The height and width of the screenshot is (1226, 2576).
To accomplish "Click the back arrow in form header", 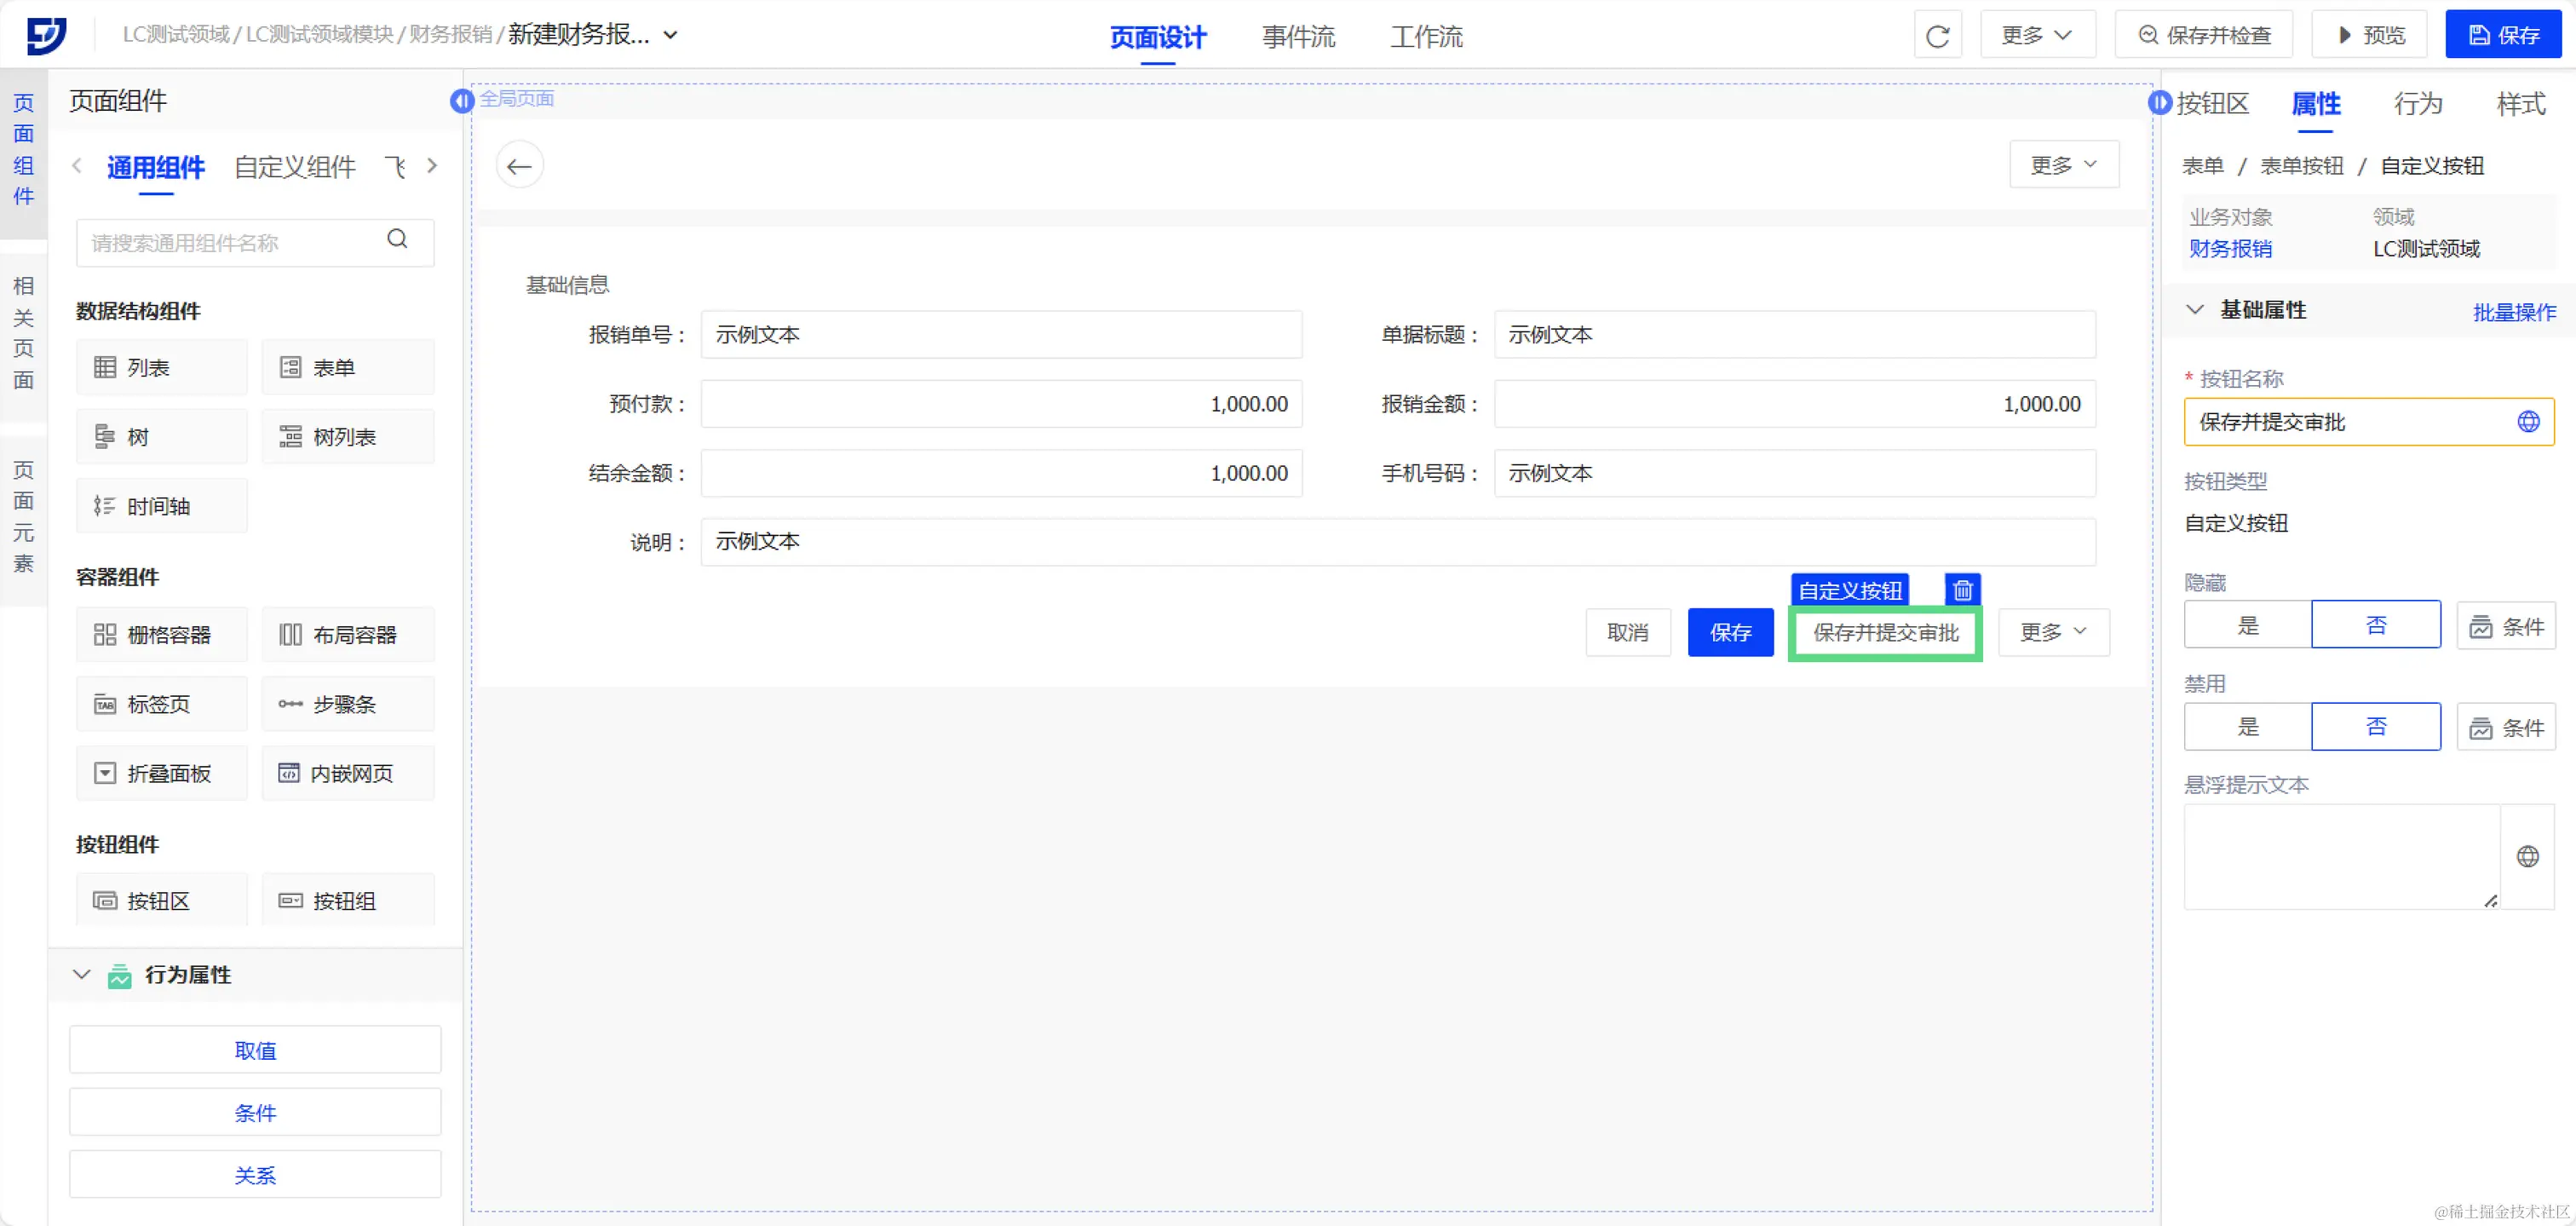I will (x=519, y=166).
